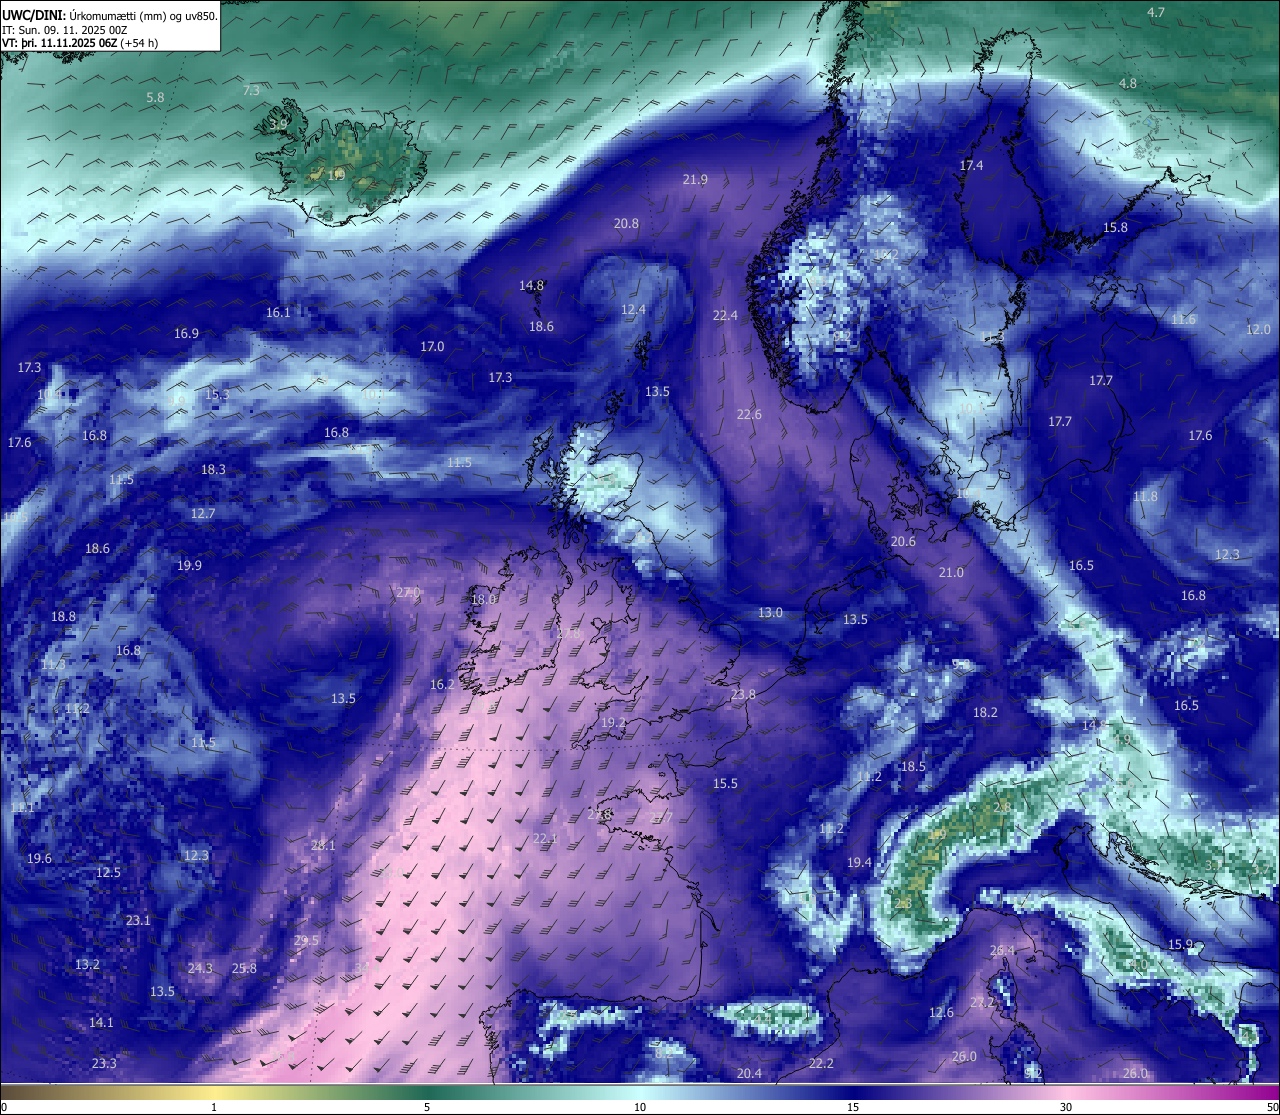Select the 21.9 value in the Norwegian Sea
The height and width of the screenshot is (1115, 1280).
click(x=695, y=180)
